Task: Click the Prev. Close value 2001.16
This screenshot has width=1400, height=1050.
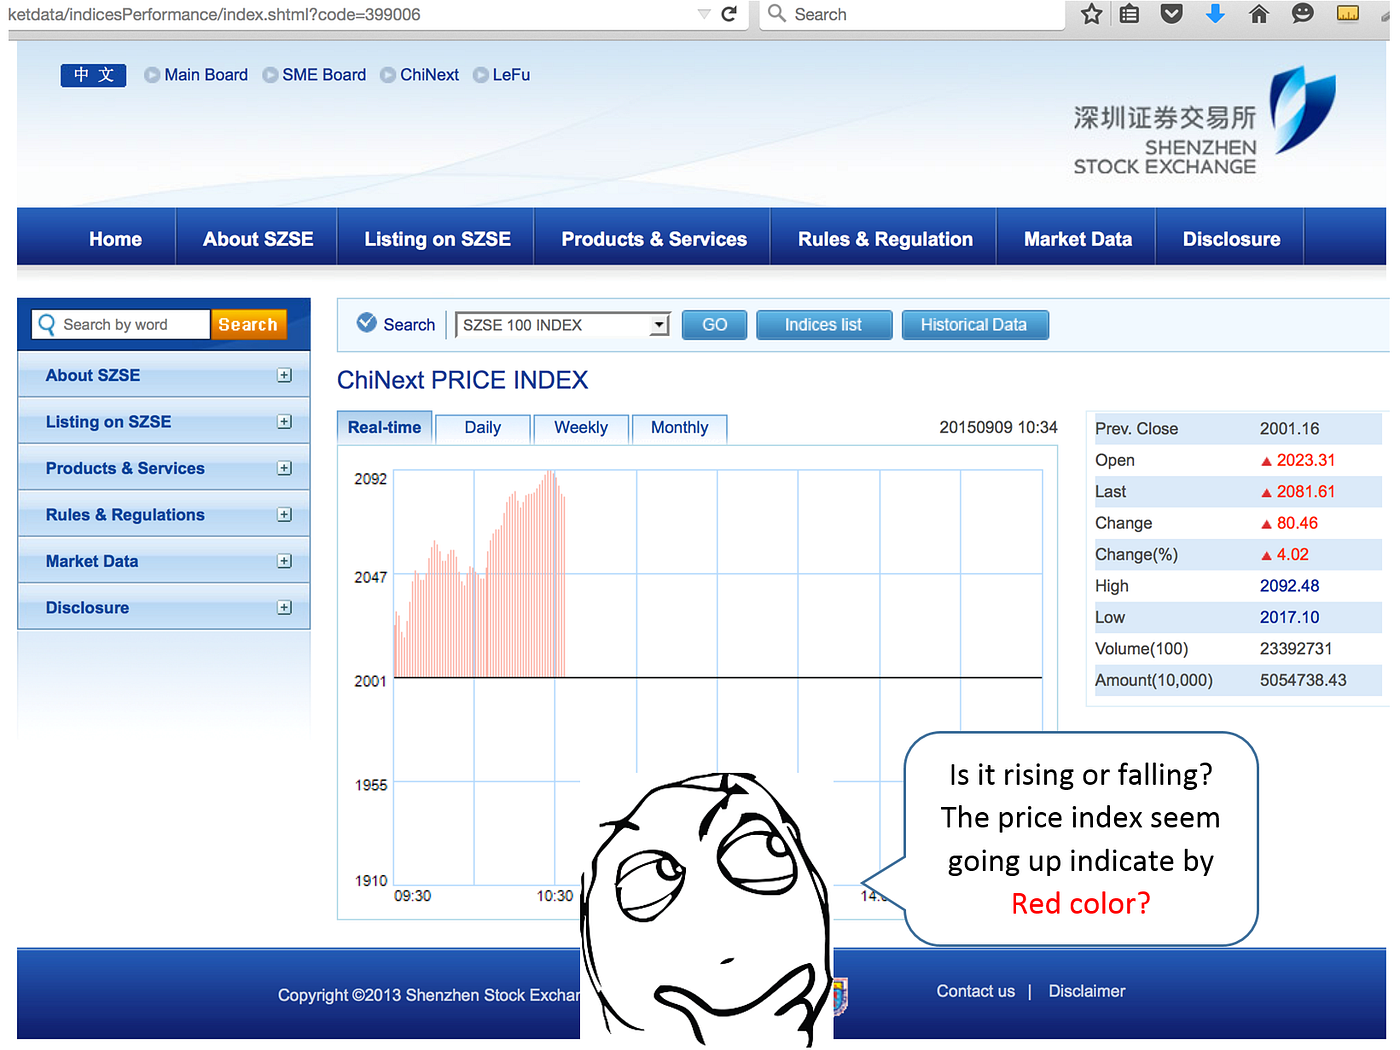Action: click(1289, 429)
